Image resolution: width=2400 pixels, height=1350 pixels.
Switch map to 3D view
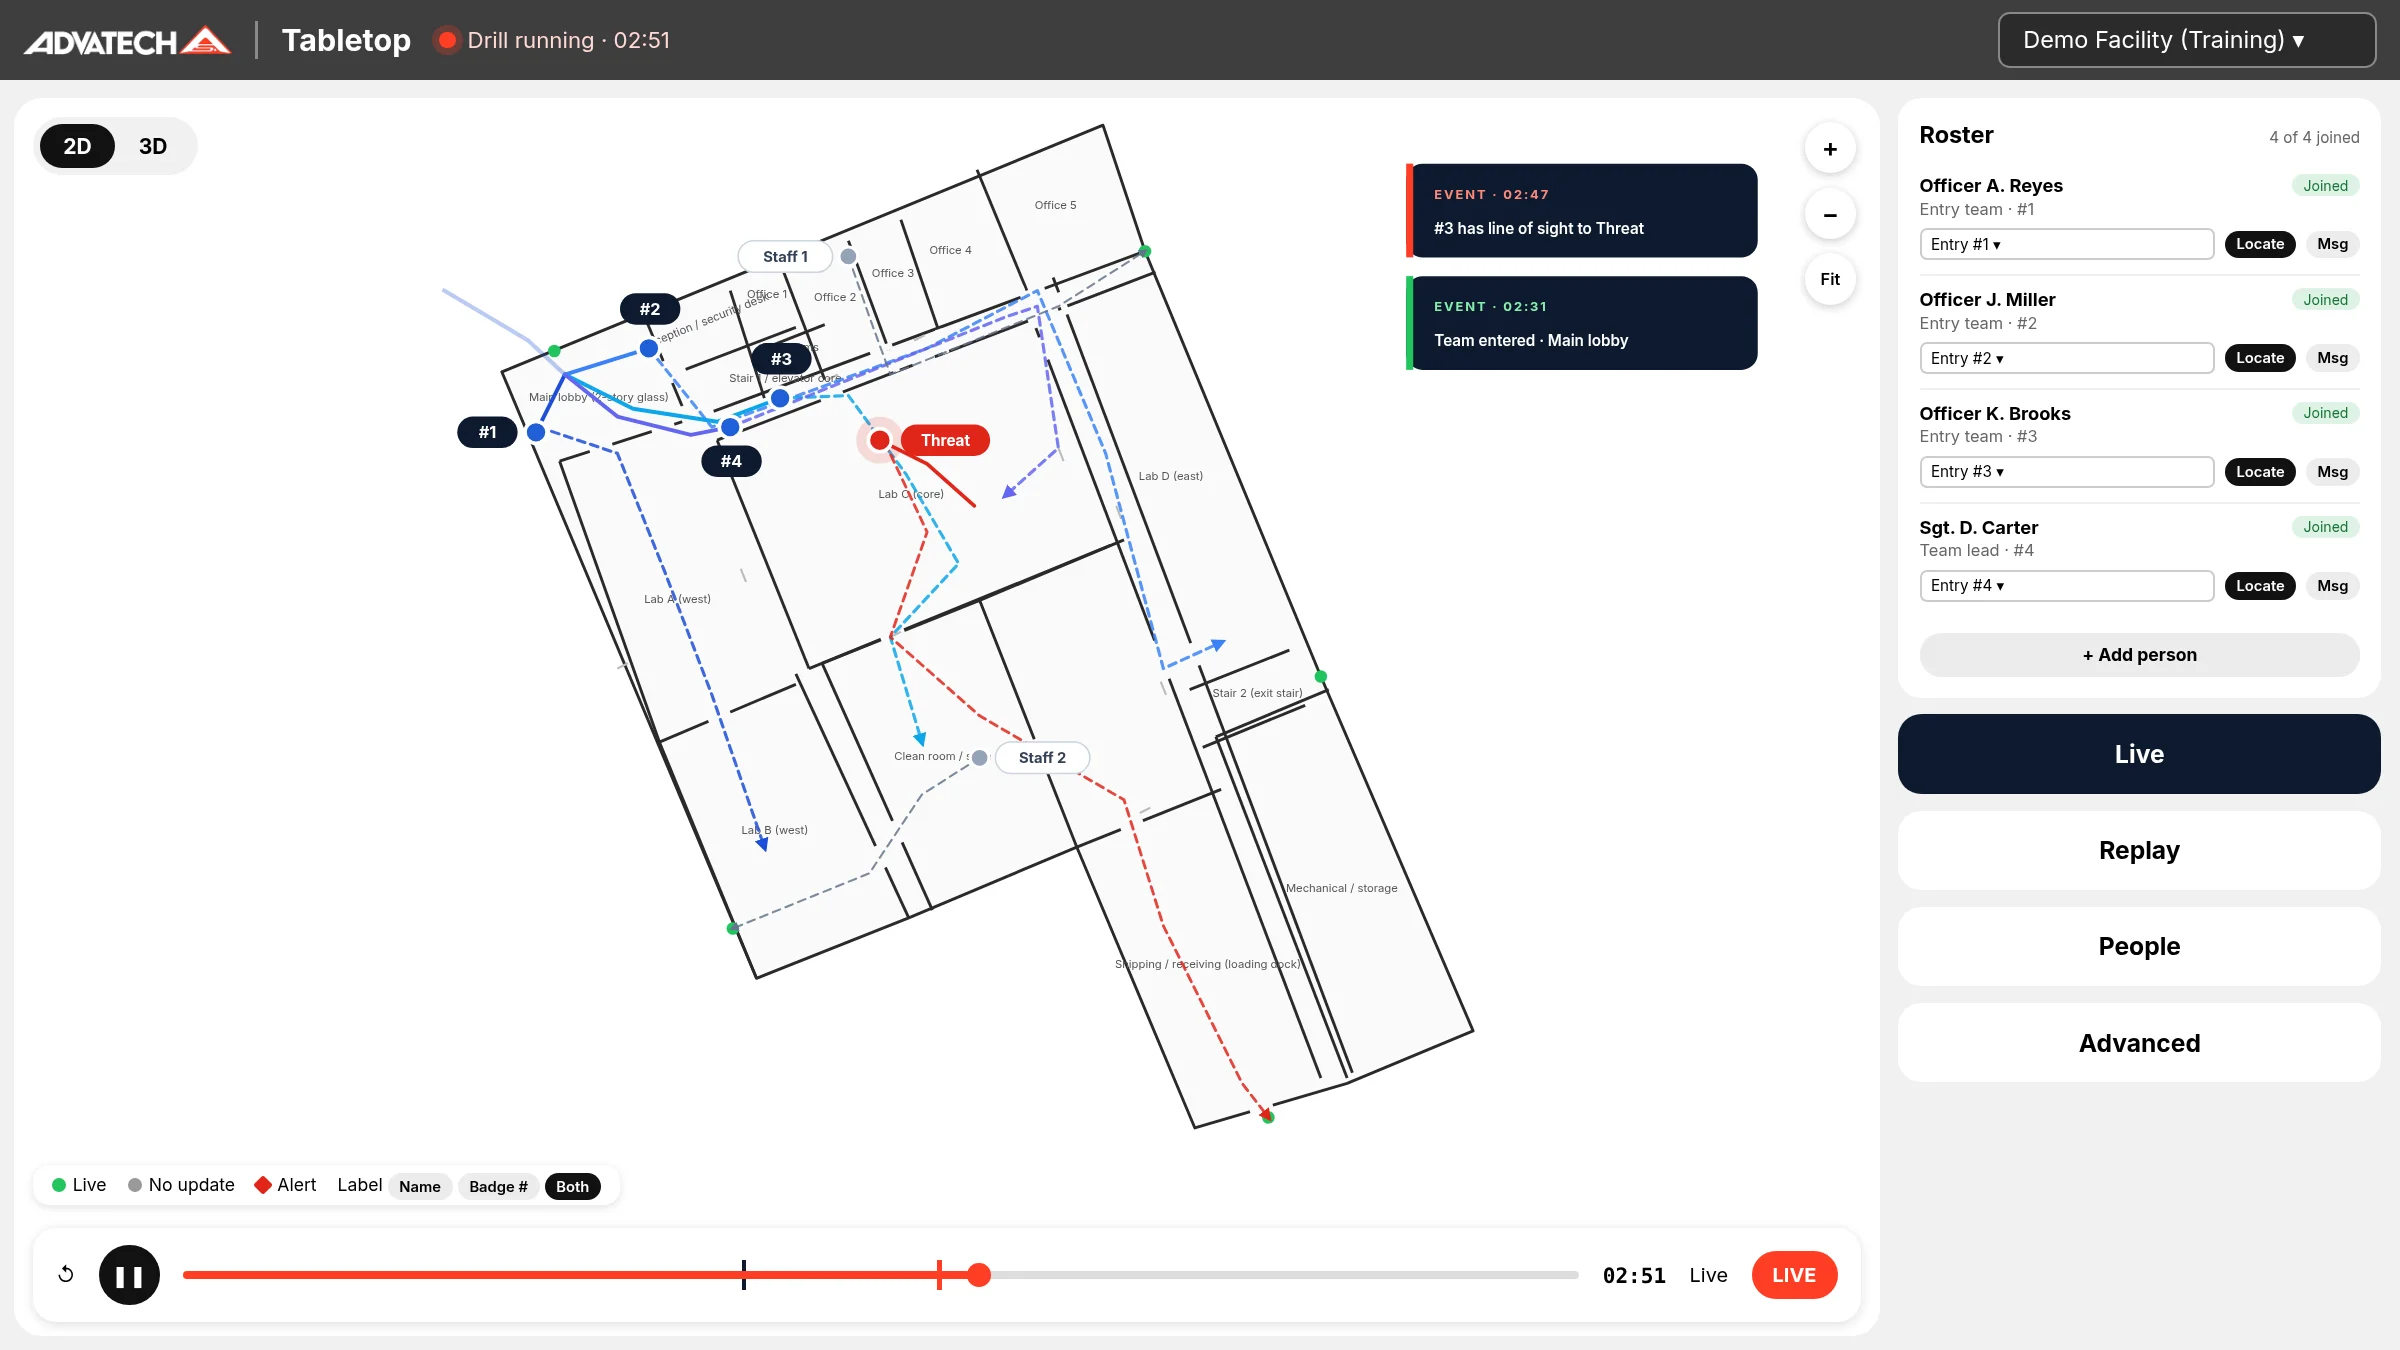(153, 146)
